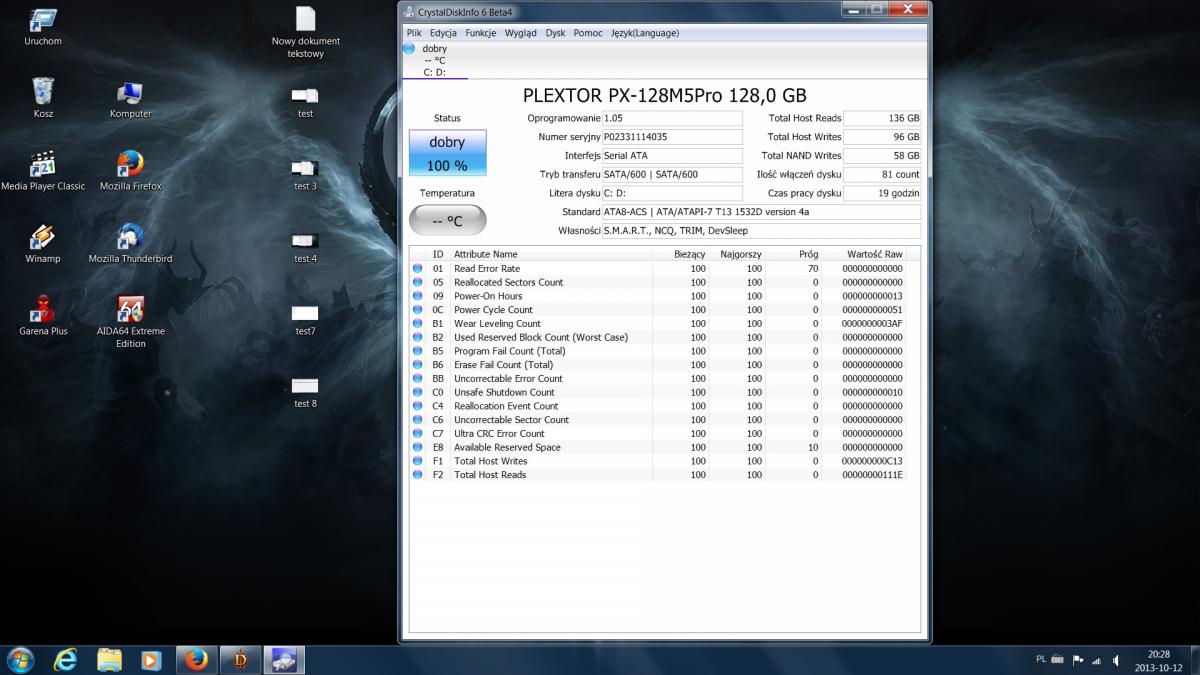Open the Kosz recycle bin icon

click(43, 99)
